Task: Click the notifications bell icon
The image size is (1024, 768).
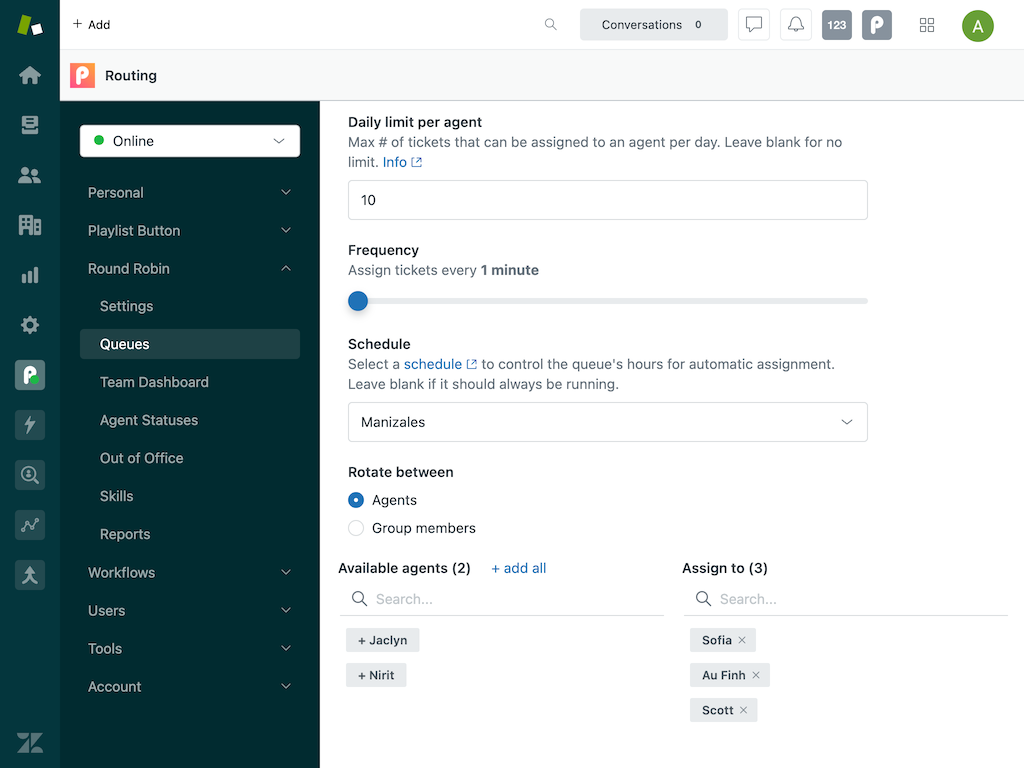Action: click(795, 24)
